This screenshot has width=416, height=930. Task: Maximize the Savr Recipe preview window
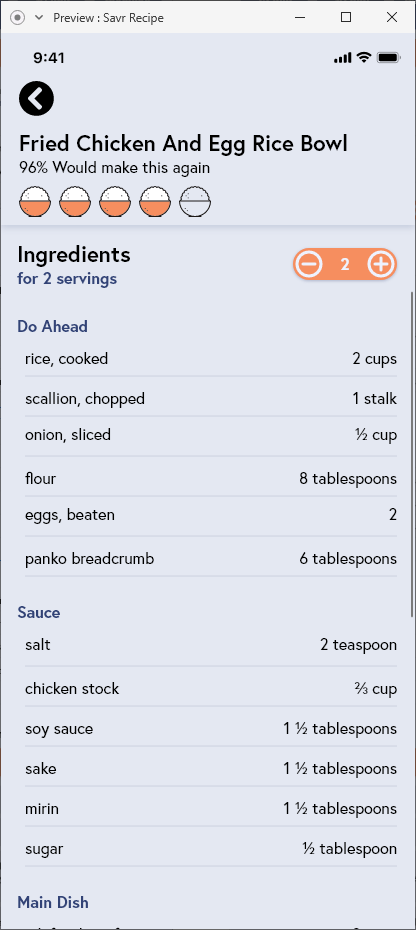[x=346, y=17]
